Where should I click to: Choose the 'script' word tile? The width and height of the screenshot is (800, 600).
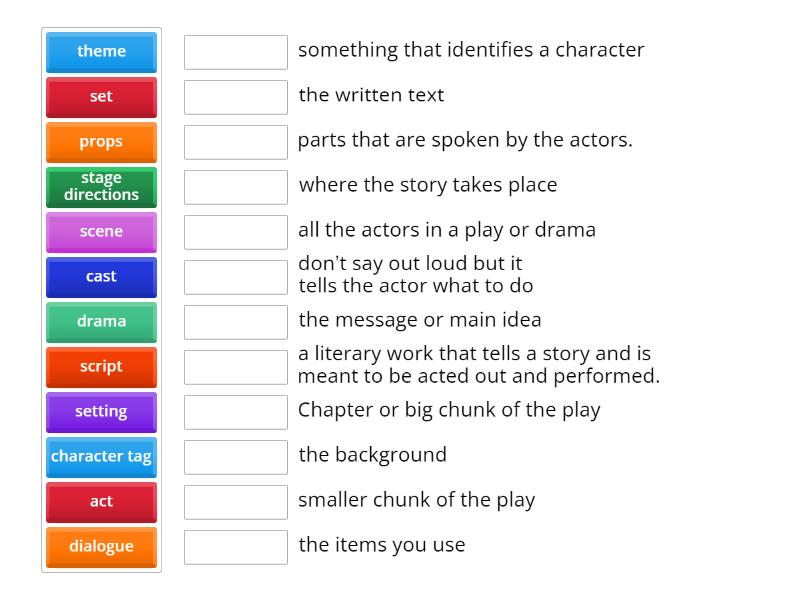coord(100,367)
